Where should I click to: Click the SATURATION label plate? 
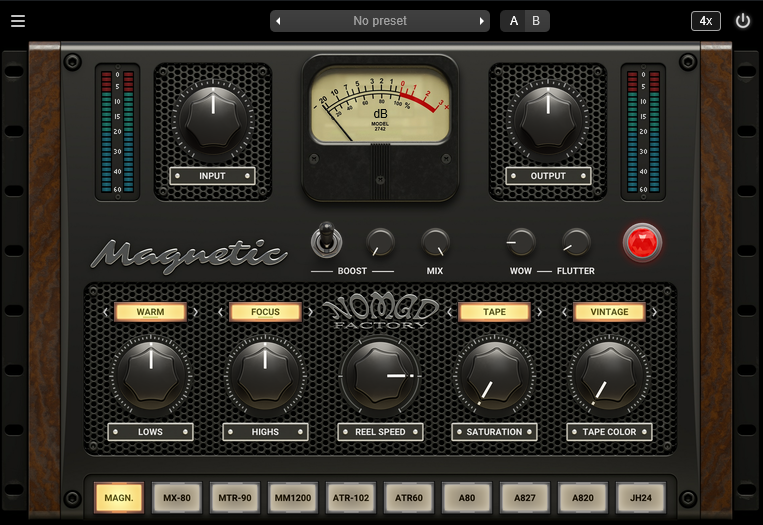(494, 432)
